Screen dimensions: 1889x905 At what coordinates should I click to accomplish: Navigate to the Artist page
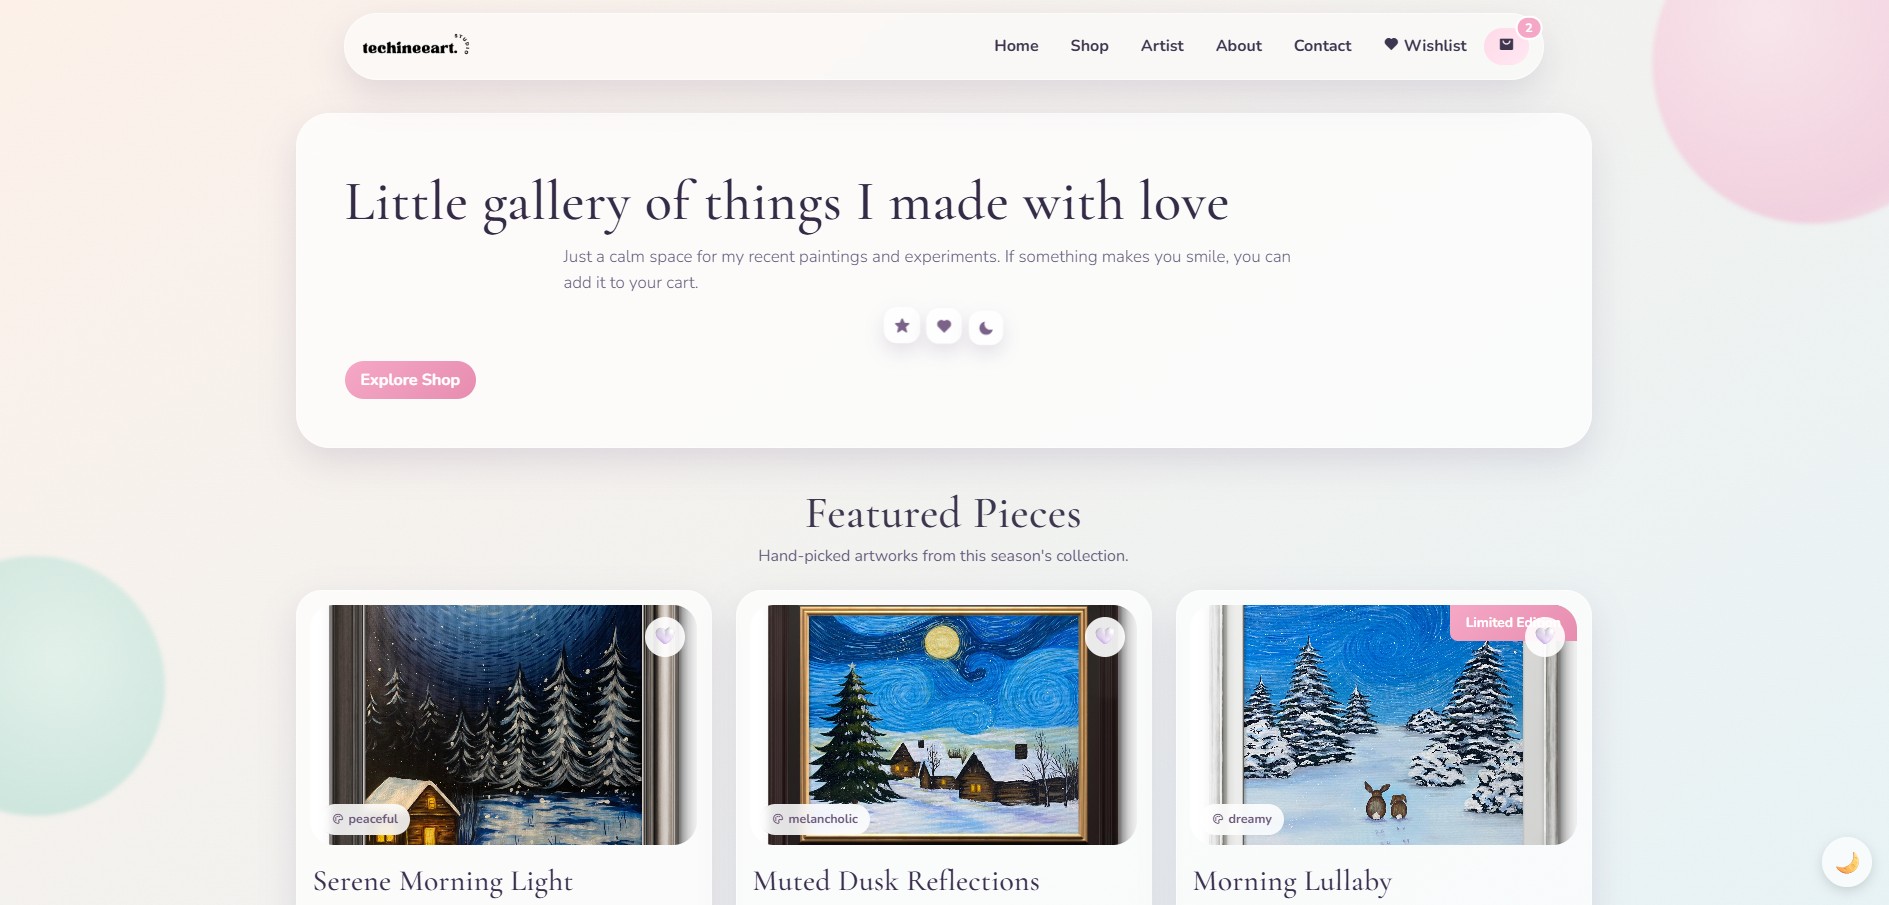pyautogui.click(x=1162, y=45)
